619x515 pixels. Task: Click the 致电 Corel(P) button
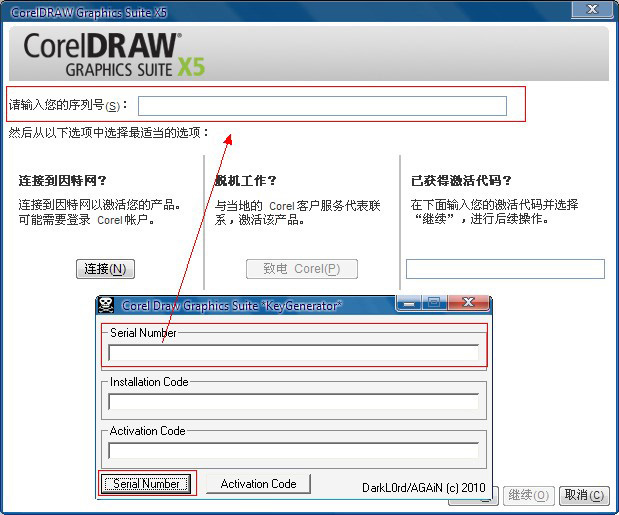[x=301, y=269]
